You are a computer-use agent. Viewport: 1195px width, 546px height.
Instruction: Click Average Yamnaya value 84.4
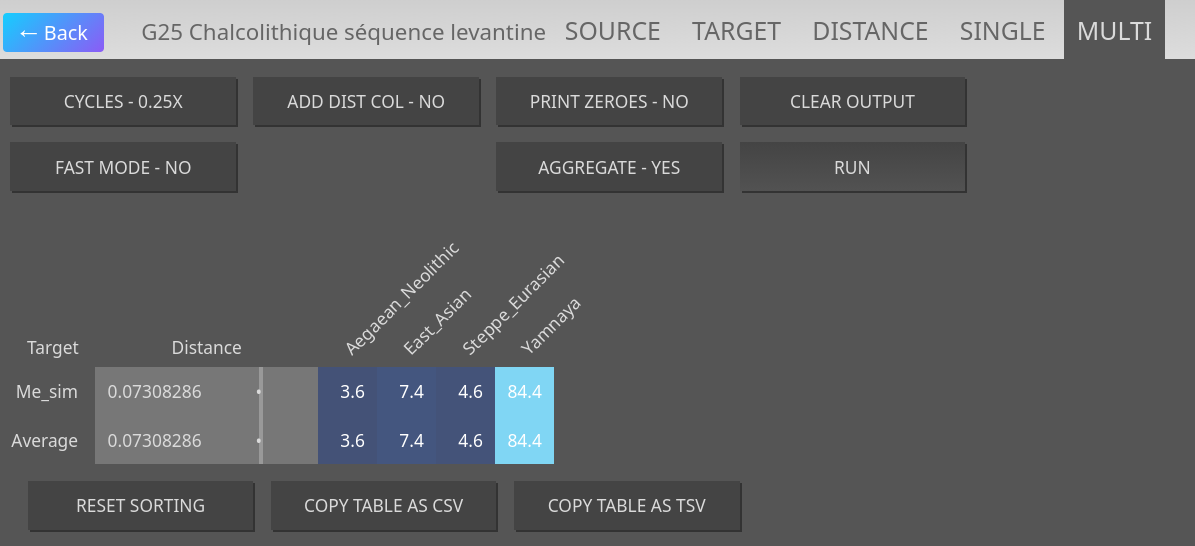[x=524, y=441]
